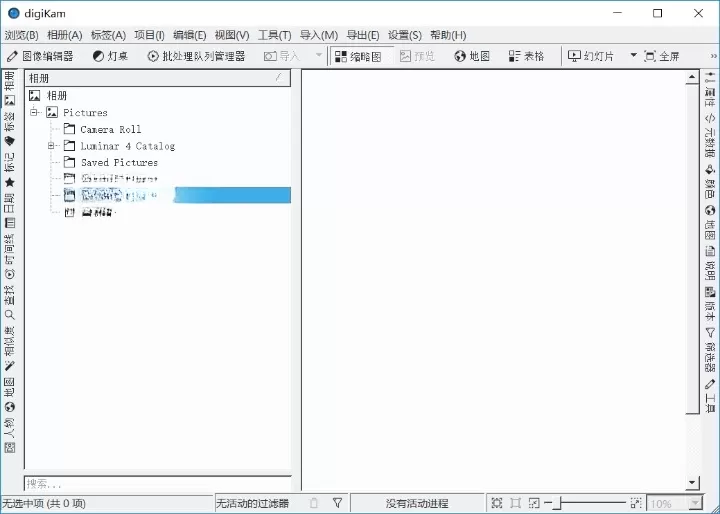Open the 导出(E) menu
The height and width of the screenshot is (514, 720).
click(x=363, y=35)
